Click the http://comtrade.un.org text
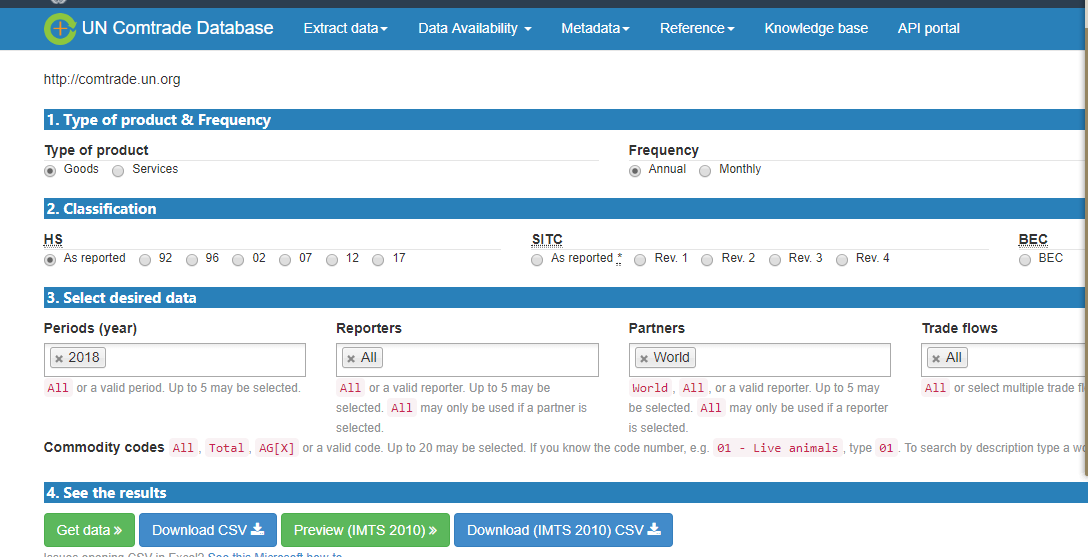The height and width of the screenshot is (557, 1088). click(x=112, y=80)
